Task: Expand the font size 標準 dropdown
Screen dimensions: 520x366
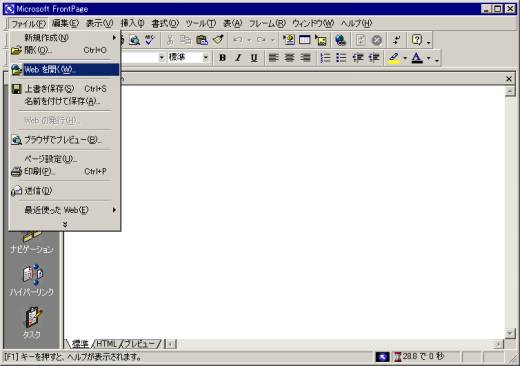Action: click(206, 58)
